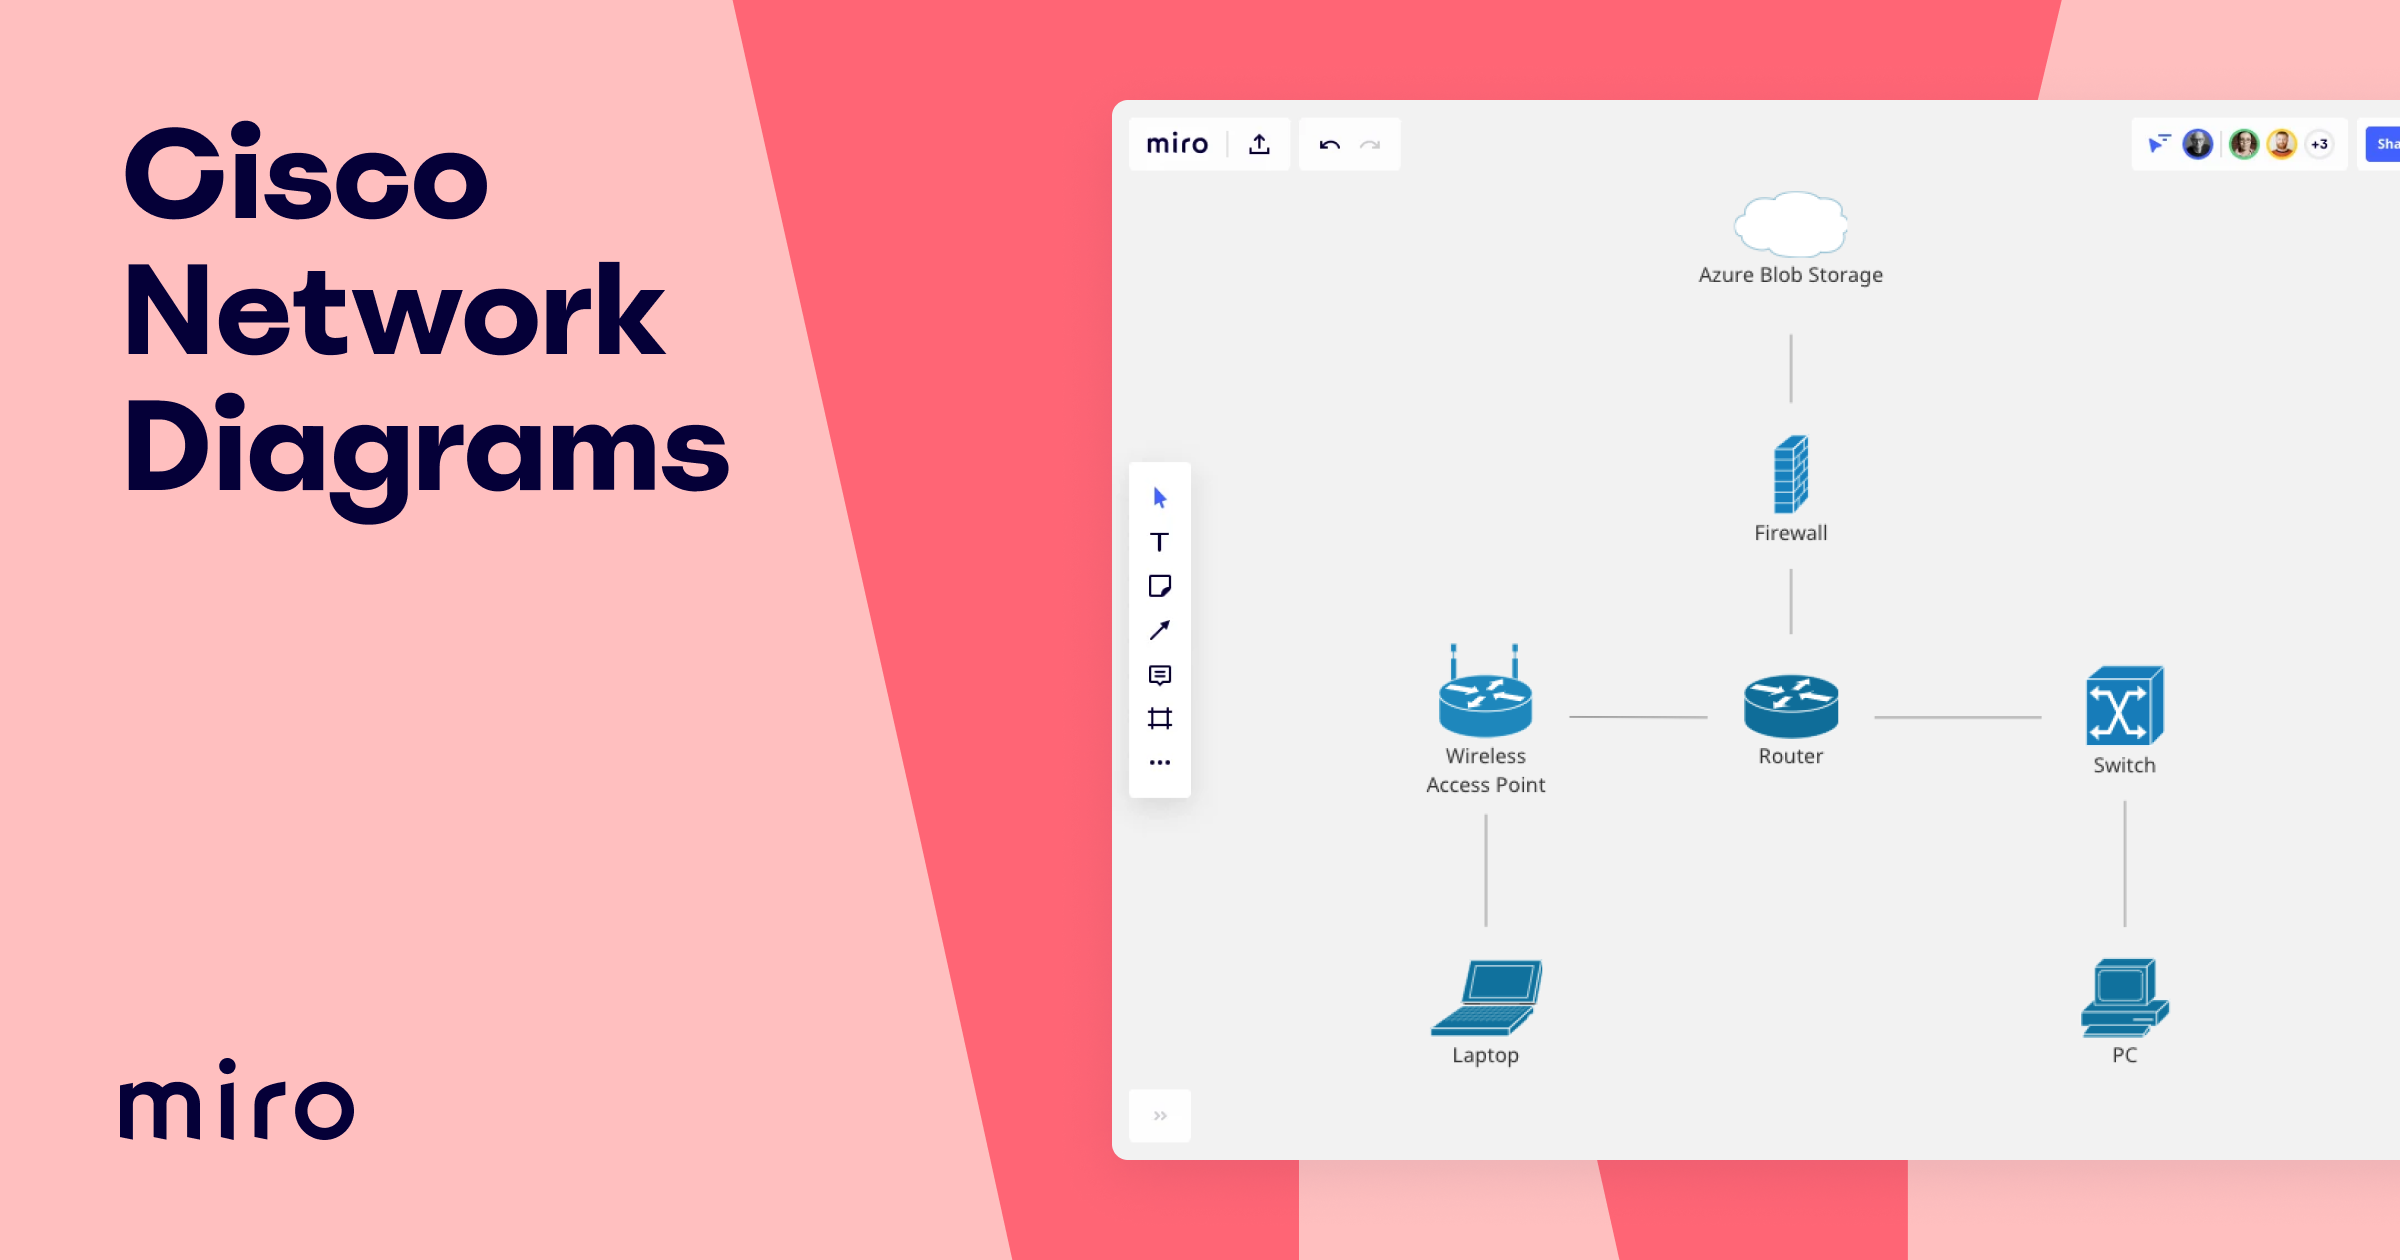Image resolution: width=2400 pixels, height=1260 pixels.
Task: Toggle the collaborator cursors icon
Action: (2158, 144)
